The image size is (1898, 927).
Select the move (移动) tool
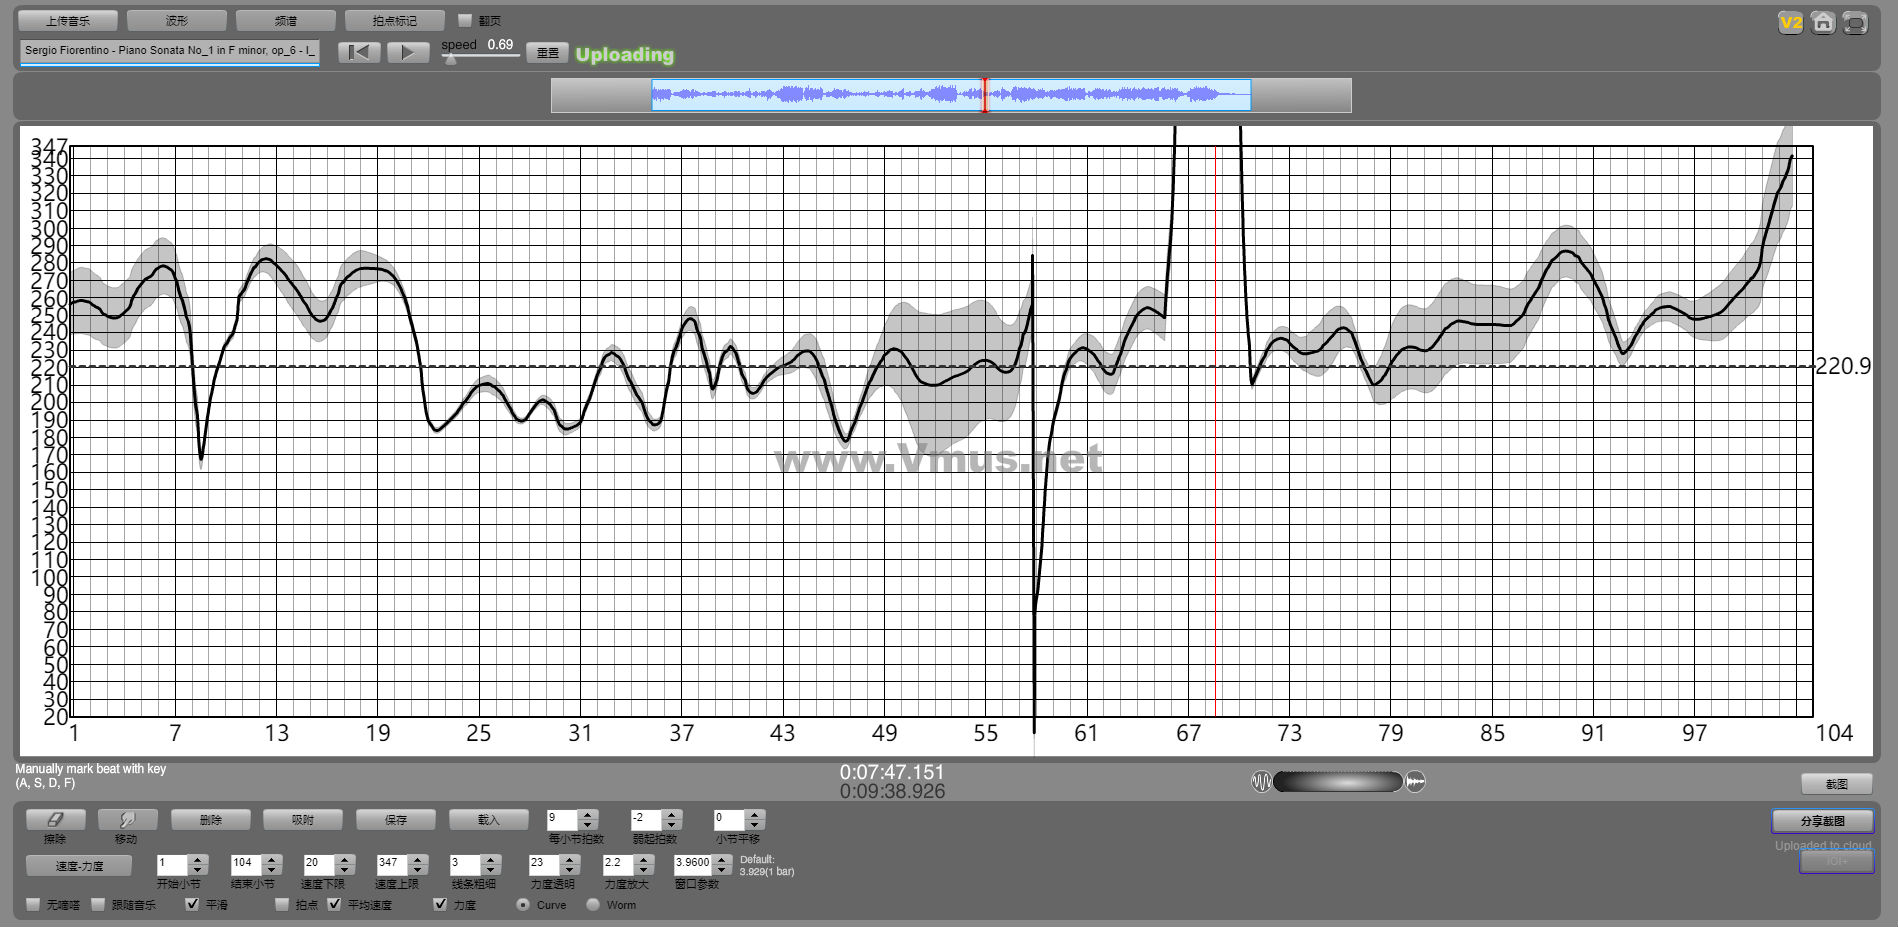click(127, 819)
